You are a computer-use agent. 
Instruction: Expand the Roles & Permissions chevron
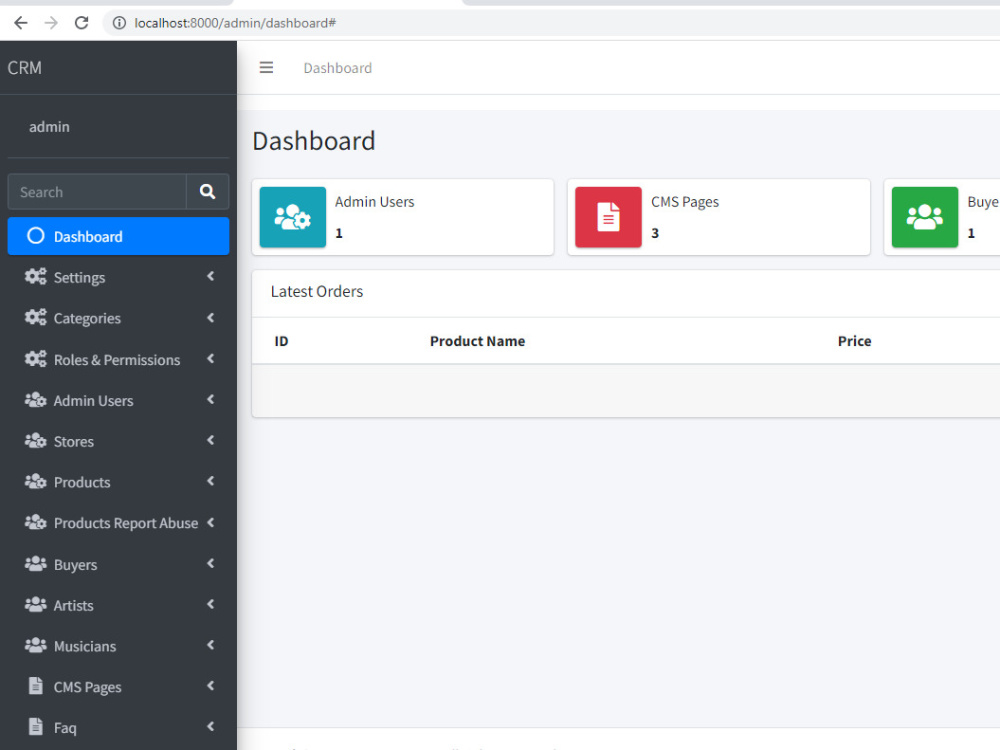(210, 358)
